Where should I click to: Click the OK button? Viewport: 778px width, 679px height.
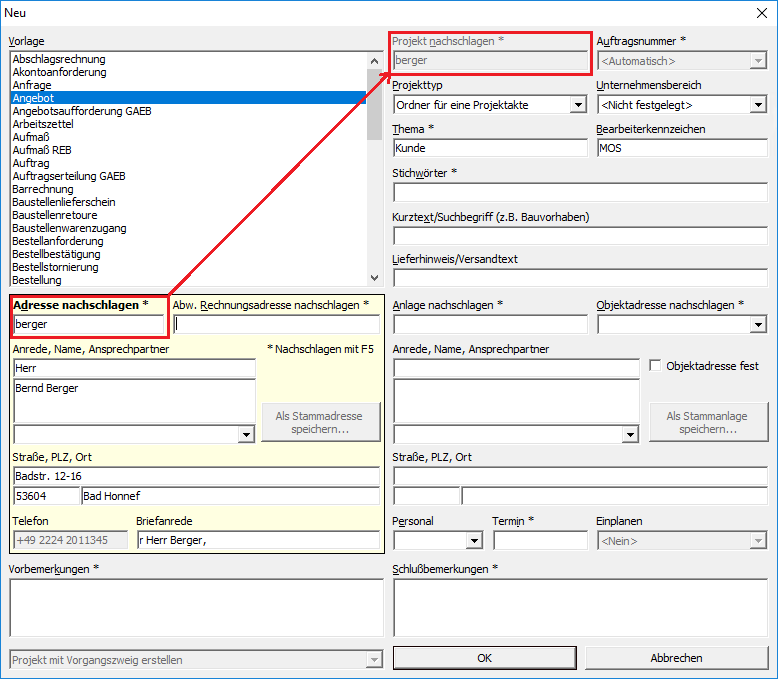click(x=484, y=658)
